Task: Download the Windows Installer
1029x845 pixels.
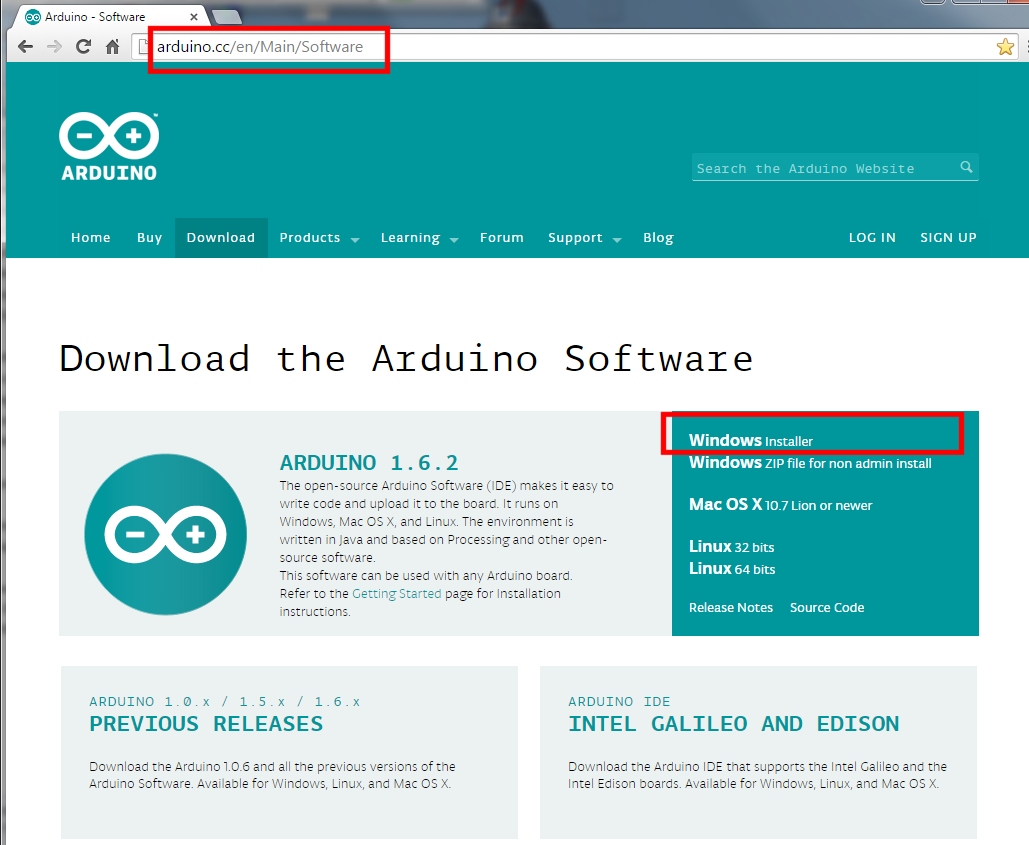Action: (x=751, y=440)
